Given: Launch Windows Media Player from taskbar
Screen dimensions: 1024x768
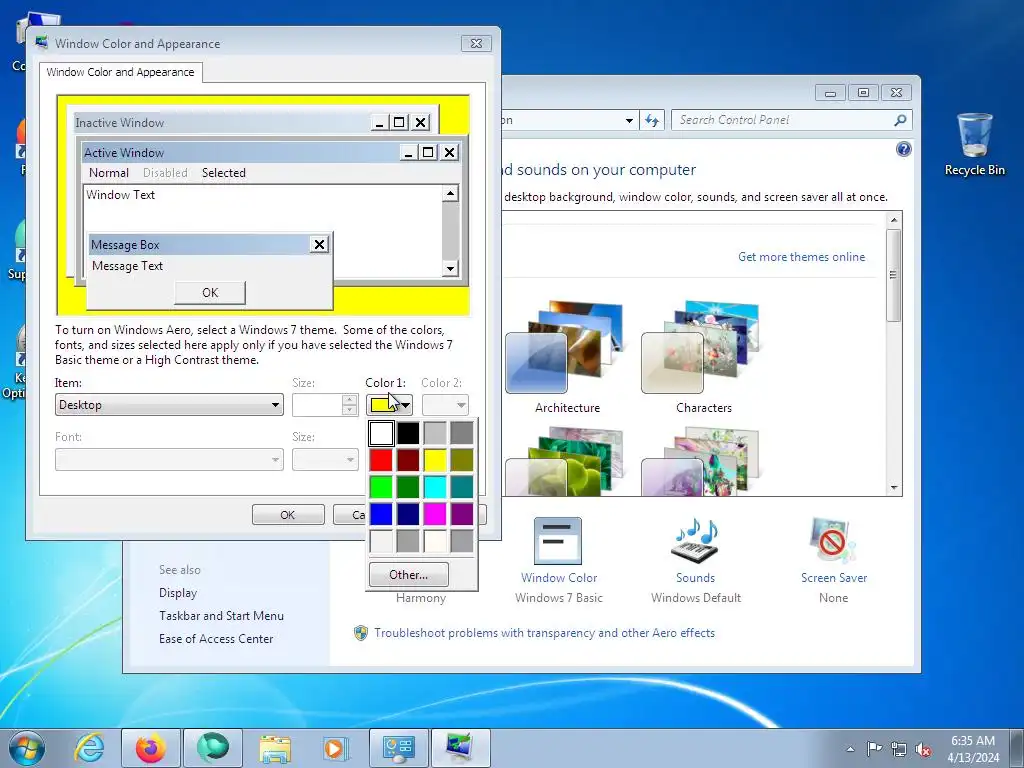Looking at the screenshot, I should pyautogui.click(x=336, y=748).
